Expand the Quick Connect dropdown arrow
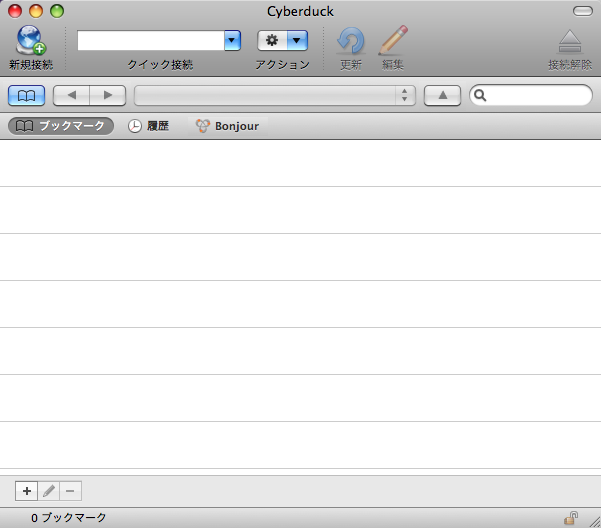Image resolution: width=601 pixels, height=528 pixels. [x=232, y=41]
